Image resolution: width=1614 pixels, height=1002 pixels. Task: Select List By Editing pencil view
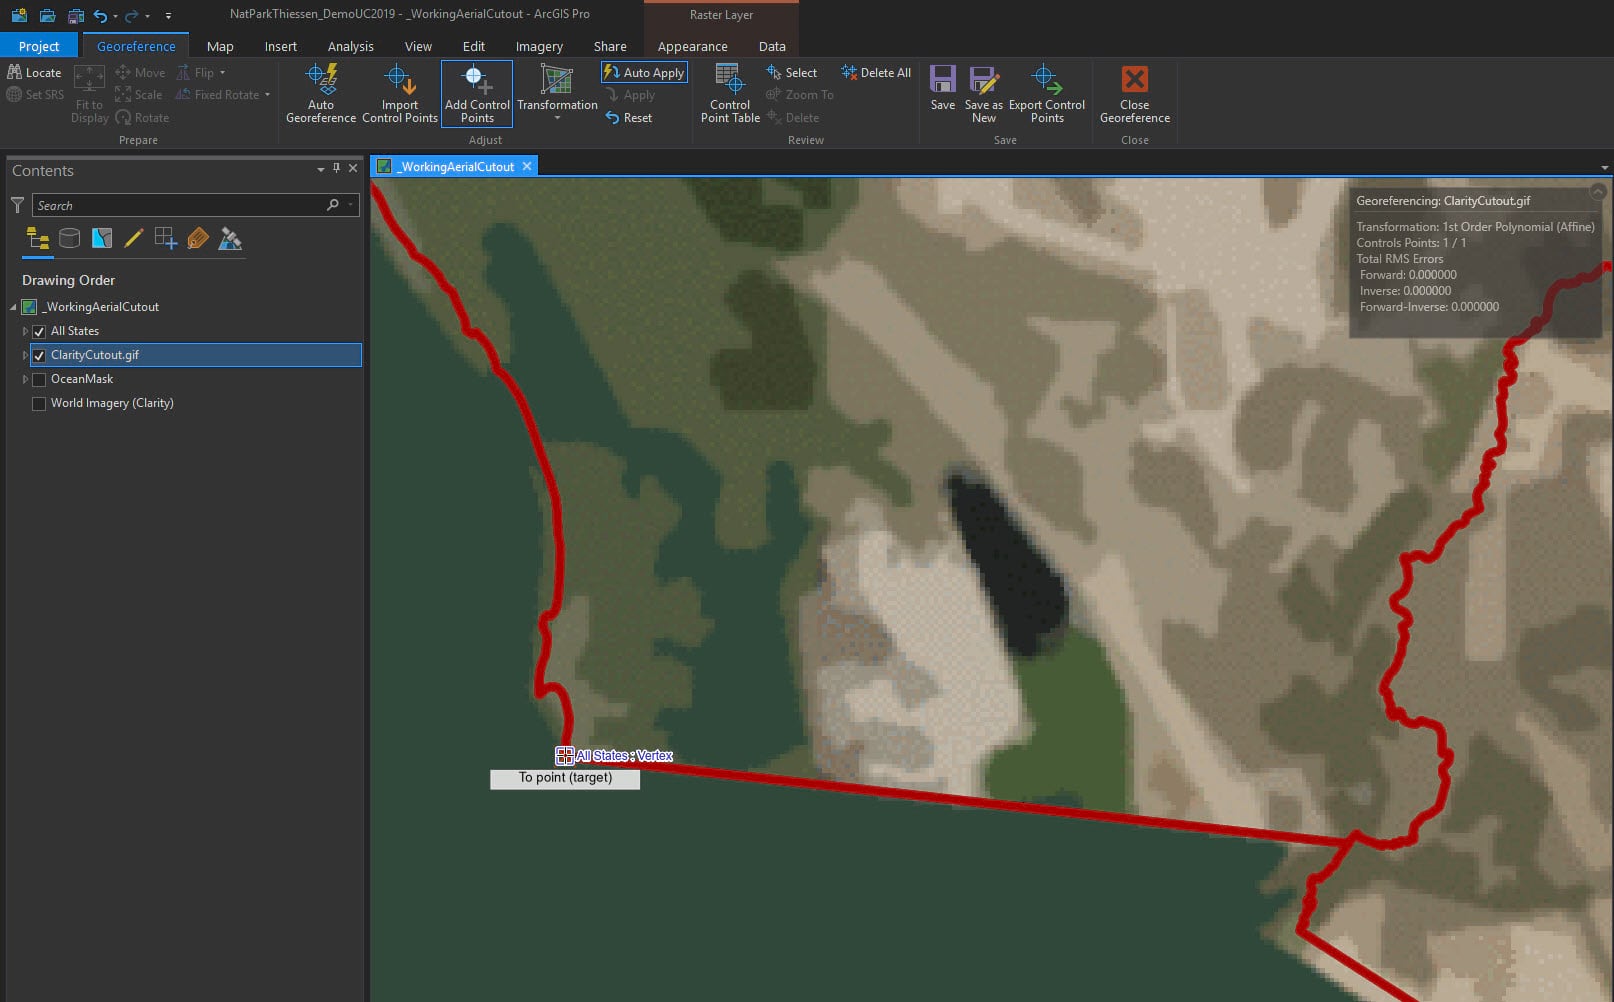pos(133,238)
